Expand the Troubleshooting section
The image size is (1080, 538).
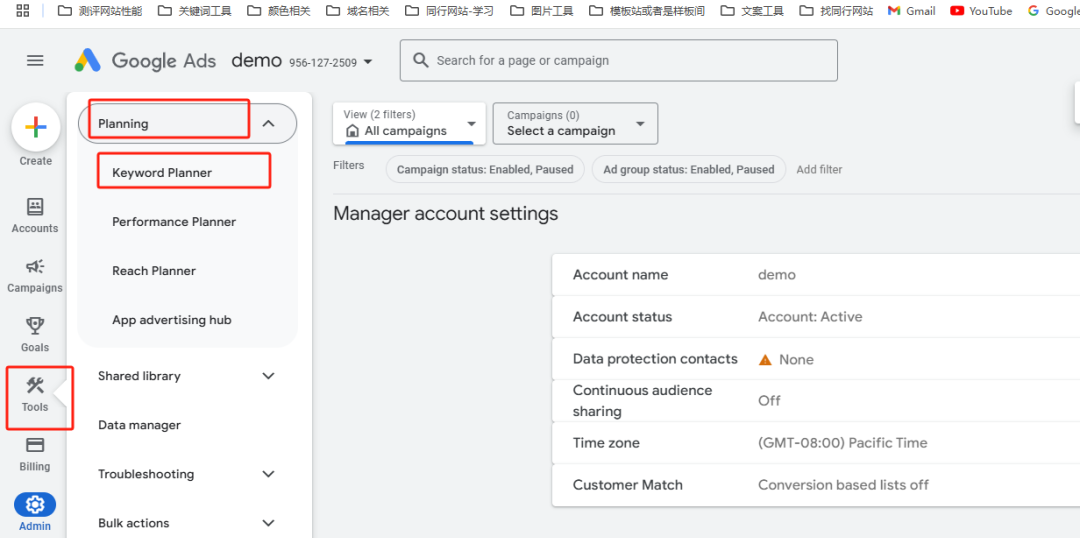[x=268, y=474]
